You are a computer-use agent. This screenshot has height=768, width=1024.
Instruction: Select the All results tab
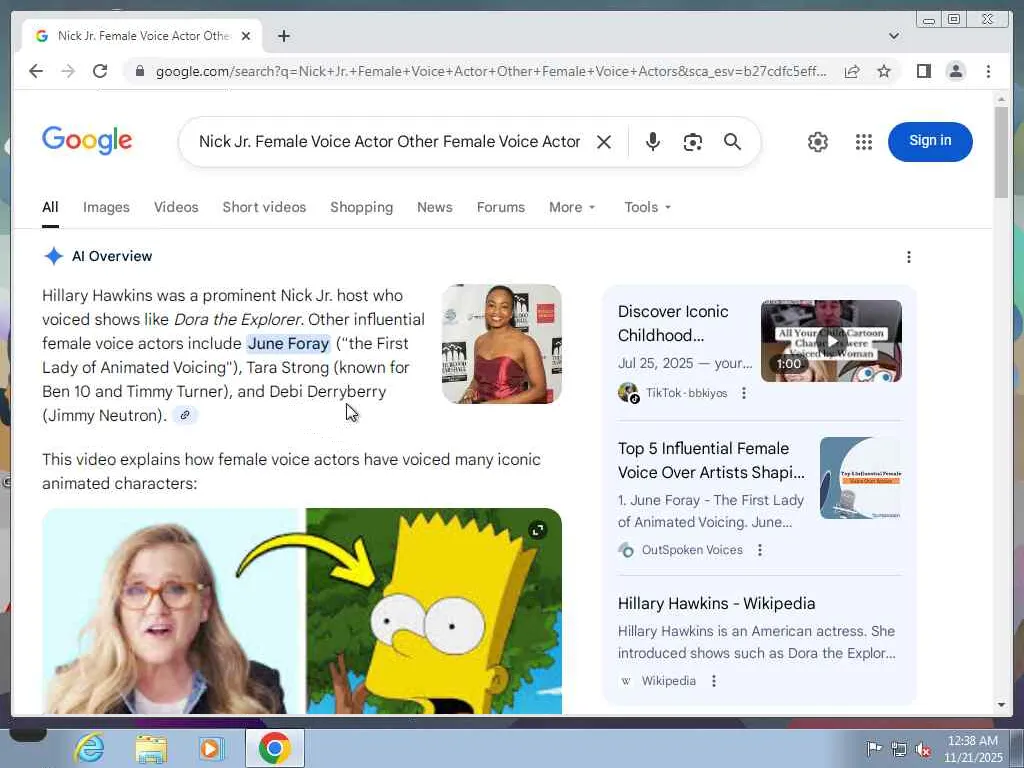click(50, 207)
